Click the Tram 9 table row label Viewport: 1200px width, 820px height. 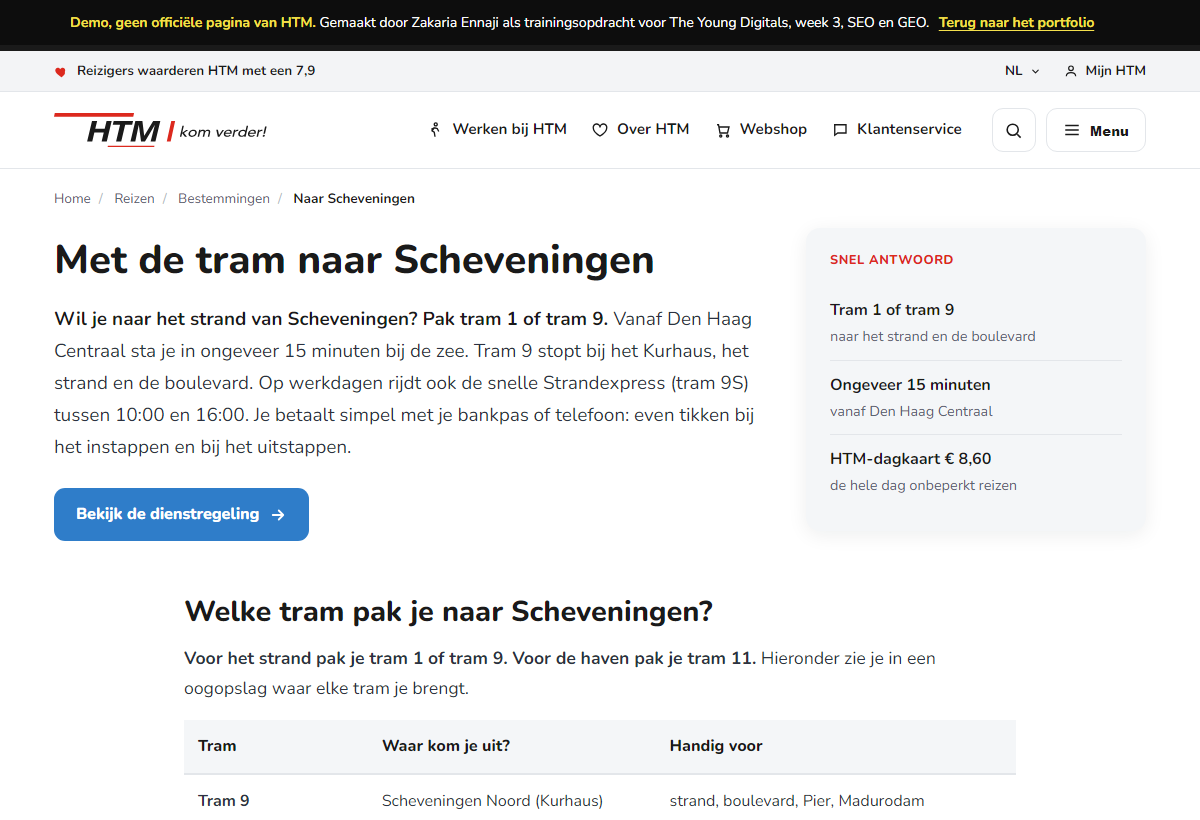[x=224, y=801]
